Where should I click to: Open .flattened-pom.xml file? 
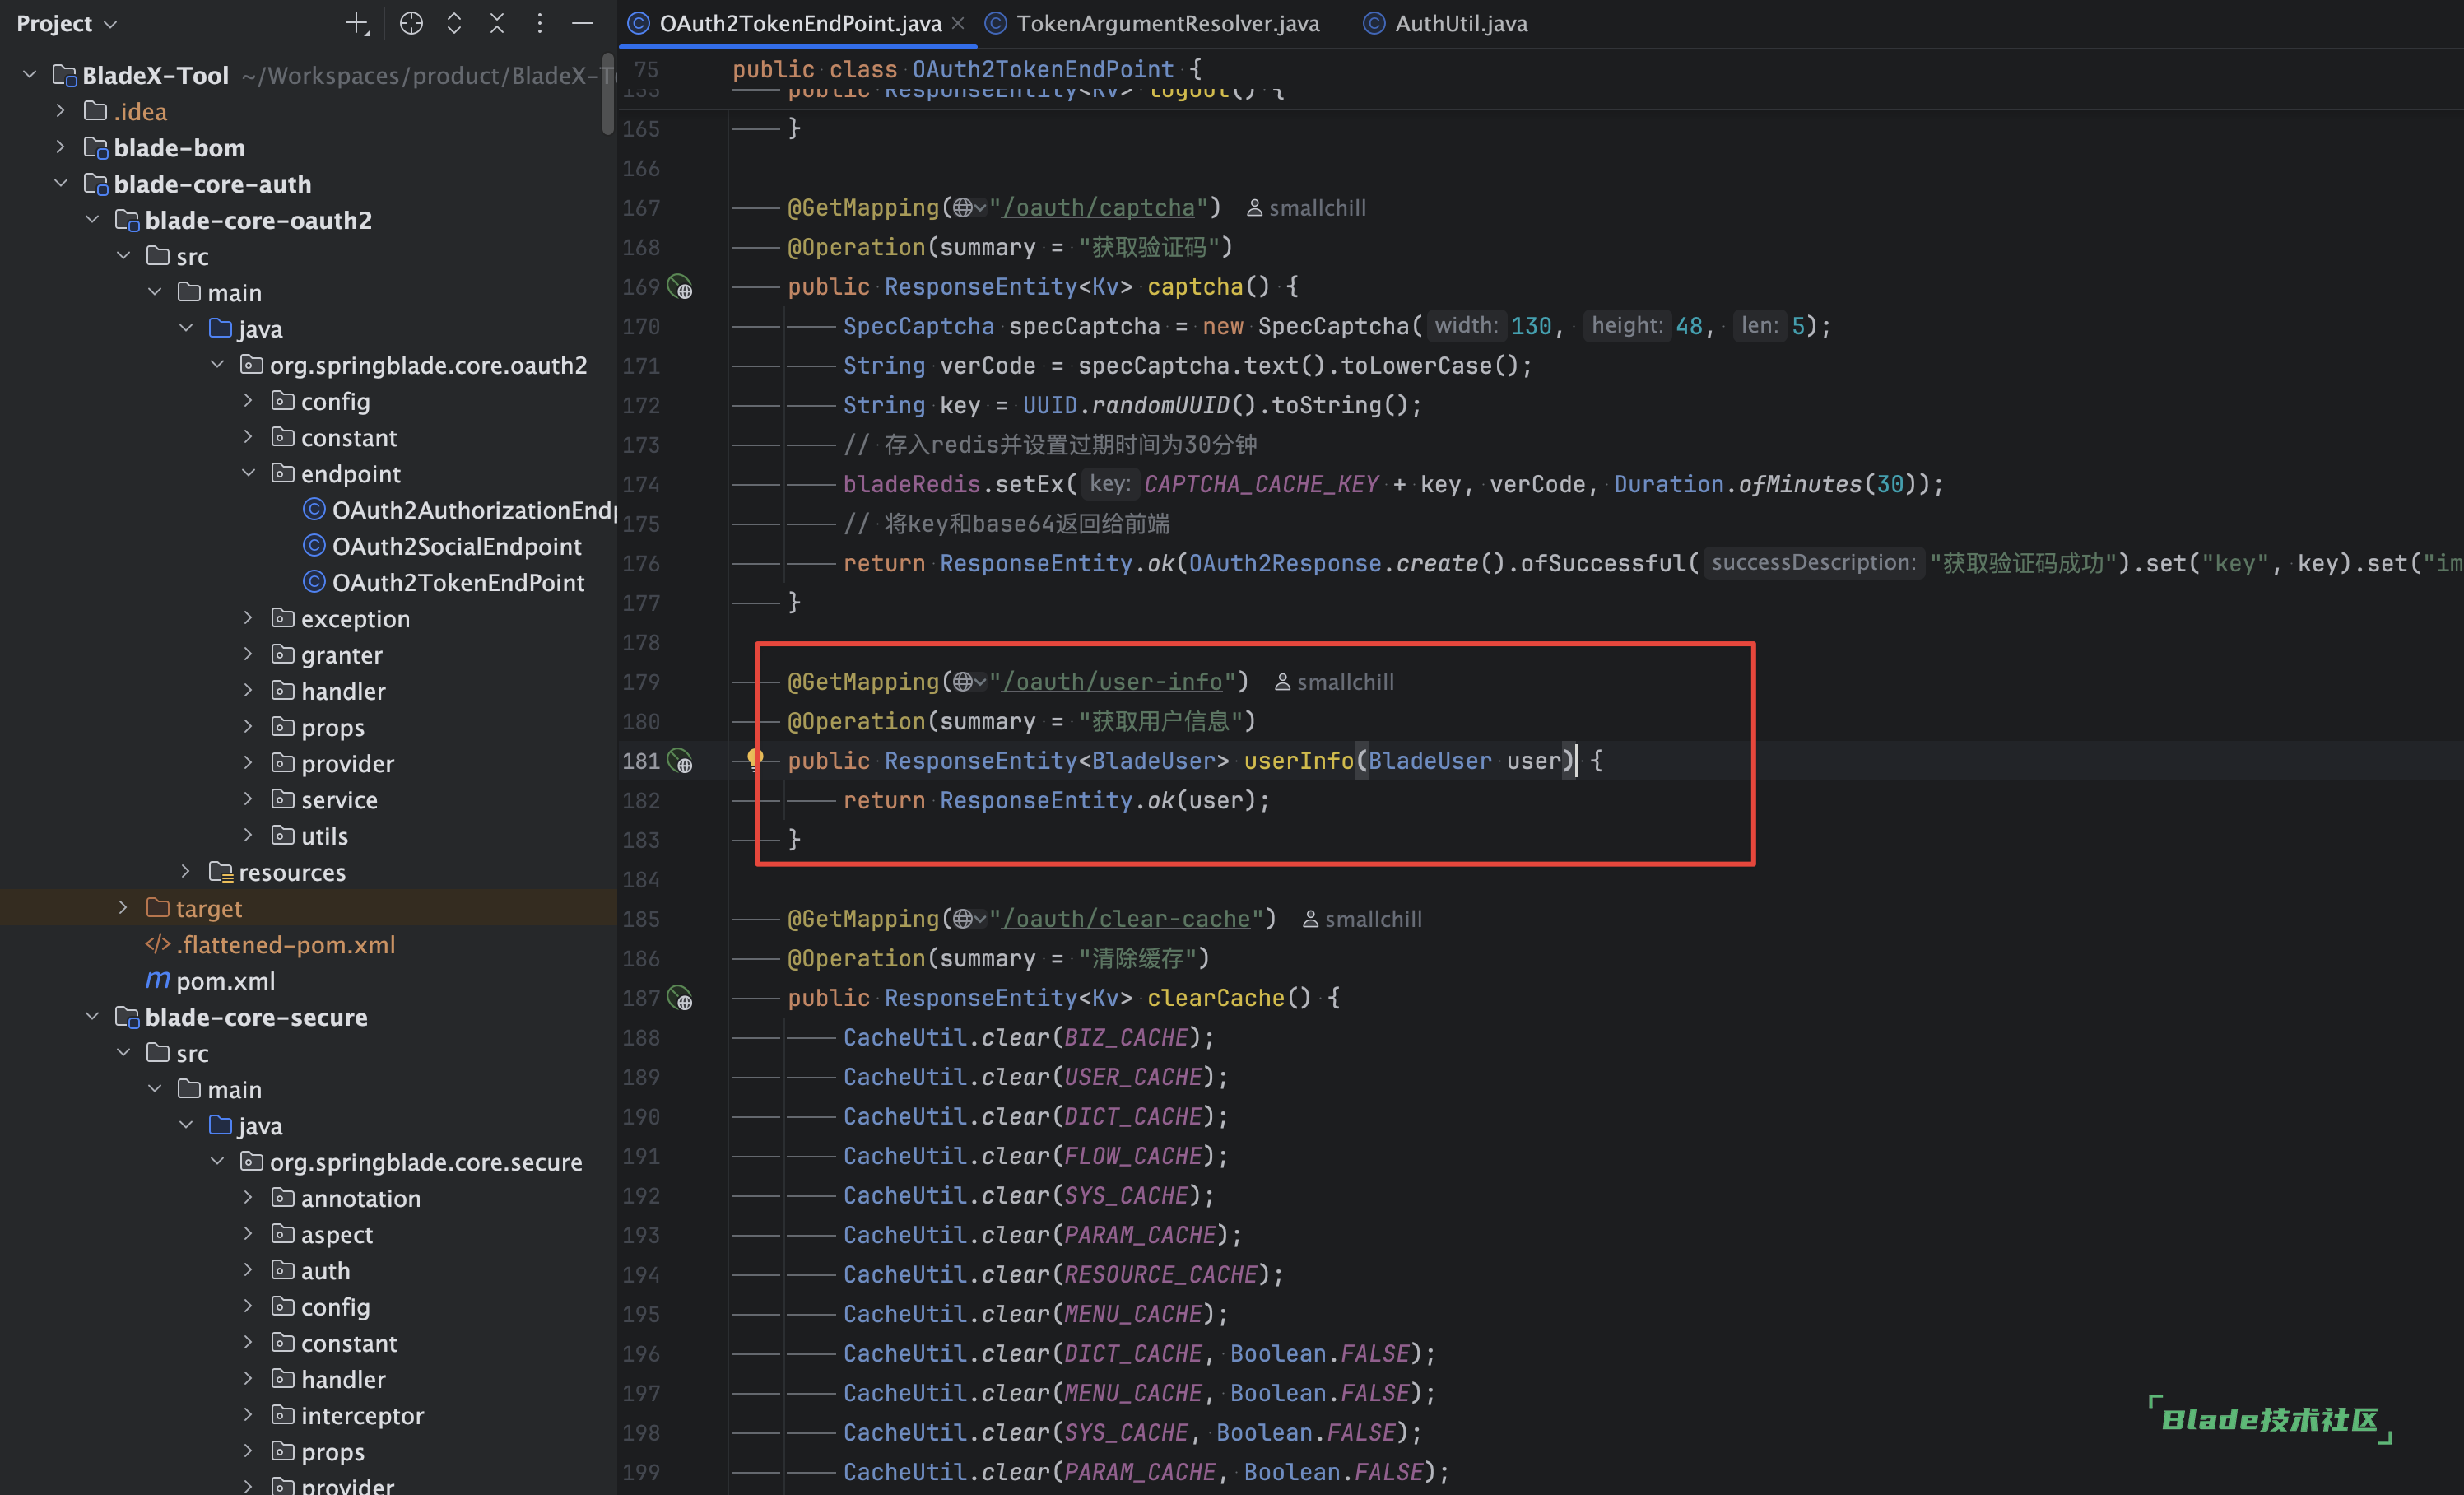(271, 944)
